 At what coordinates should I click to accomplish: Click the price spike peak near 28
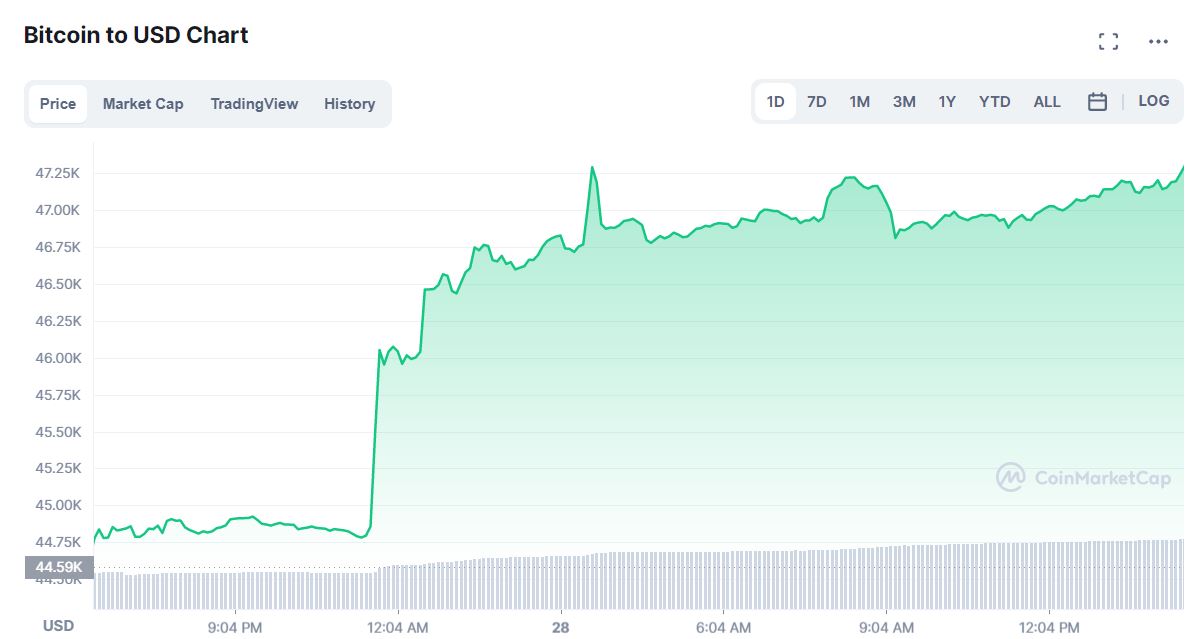(592, 168)
